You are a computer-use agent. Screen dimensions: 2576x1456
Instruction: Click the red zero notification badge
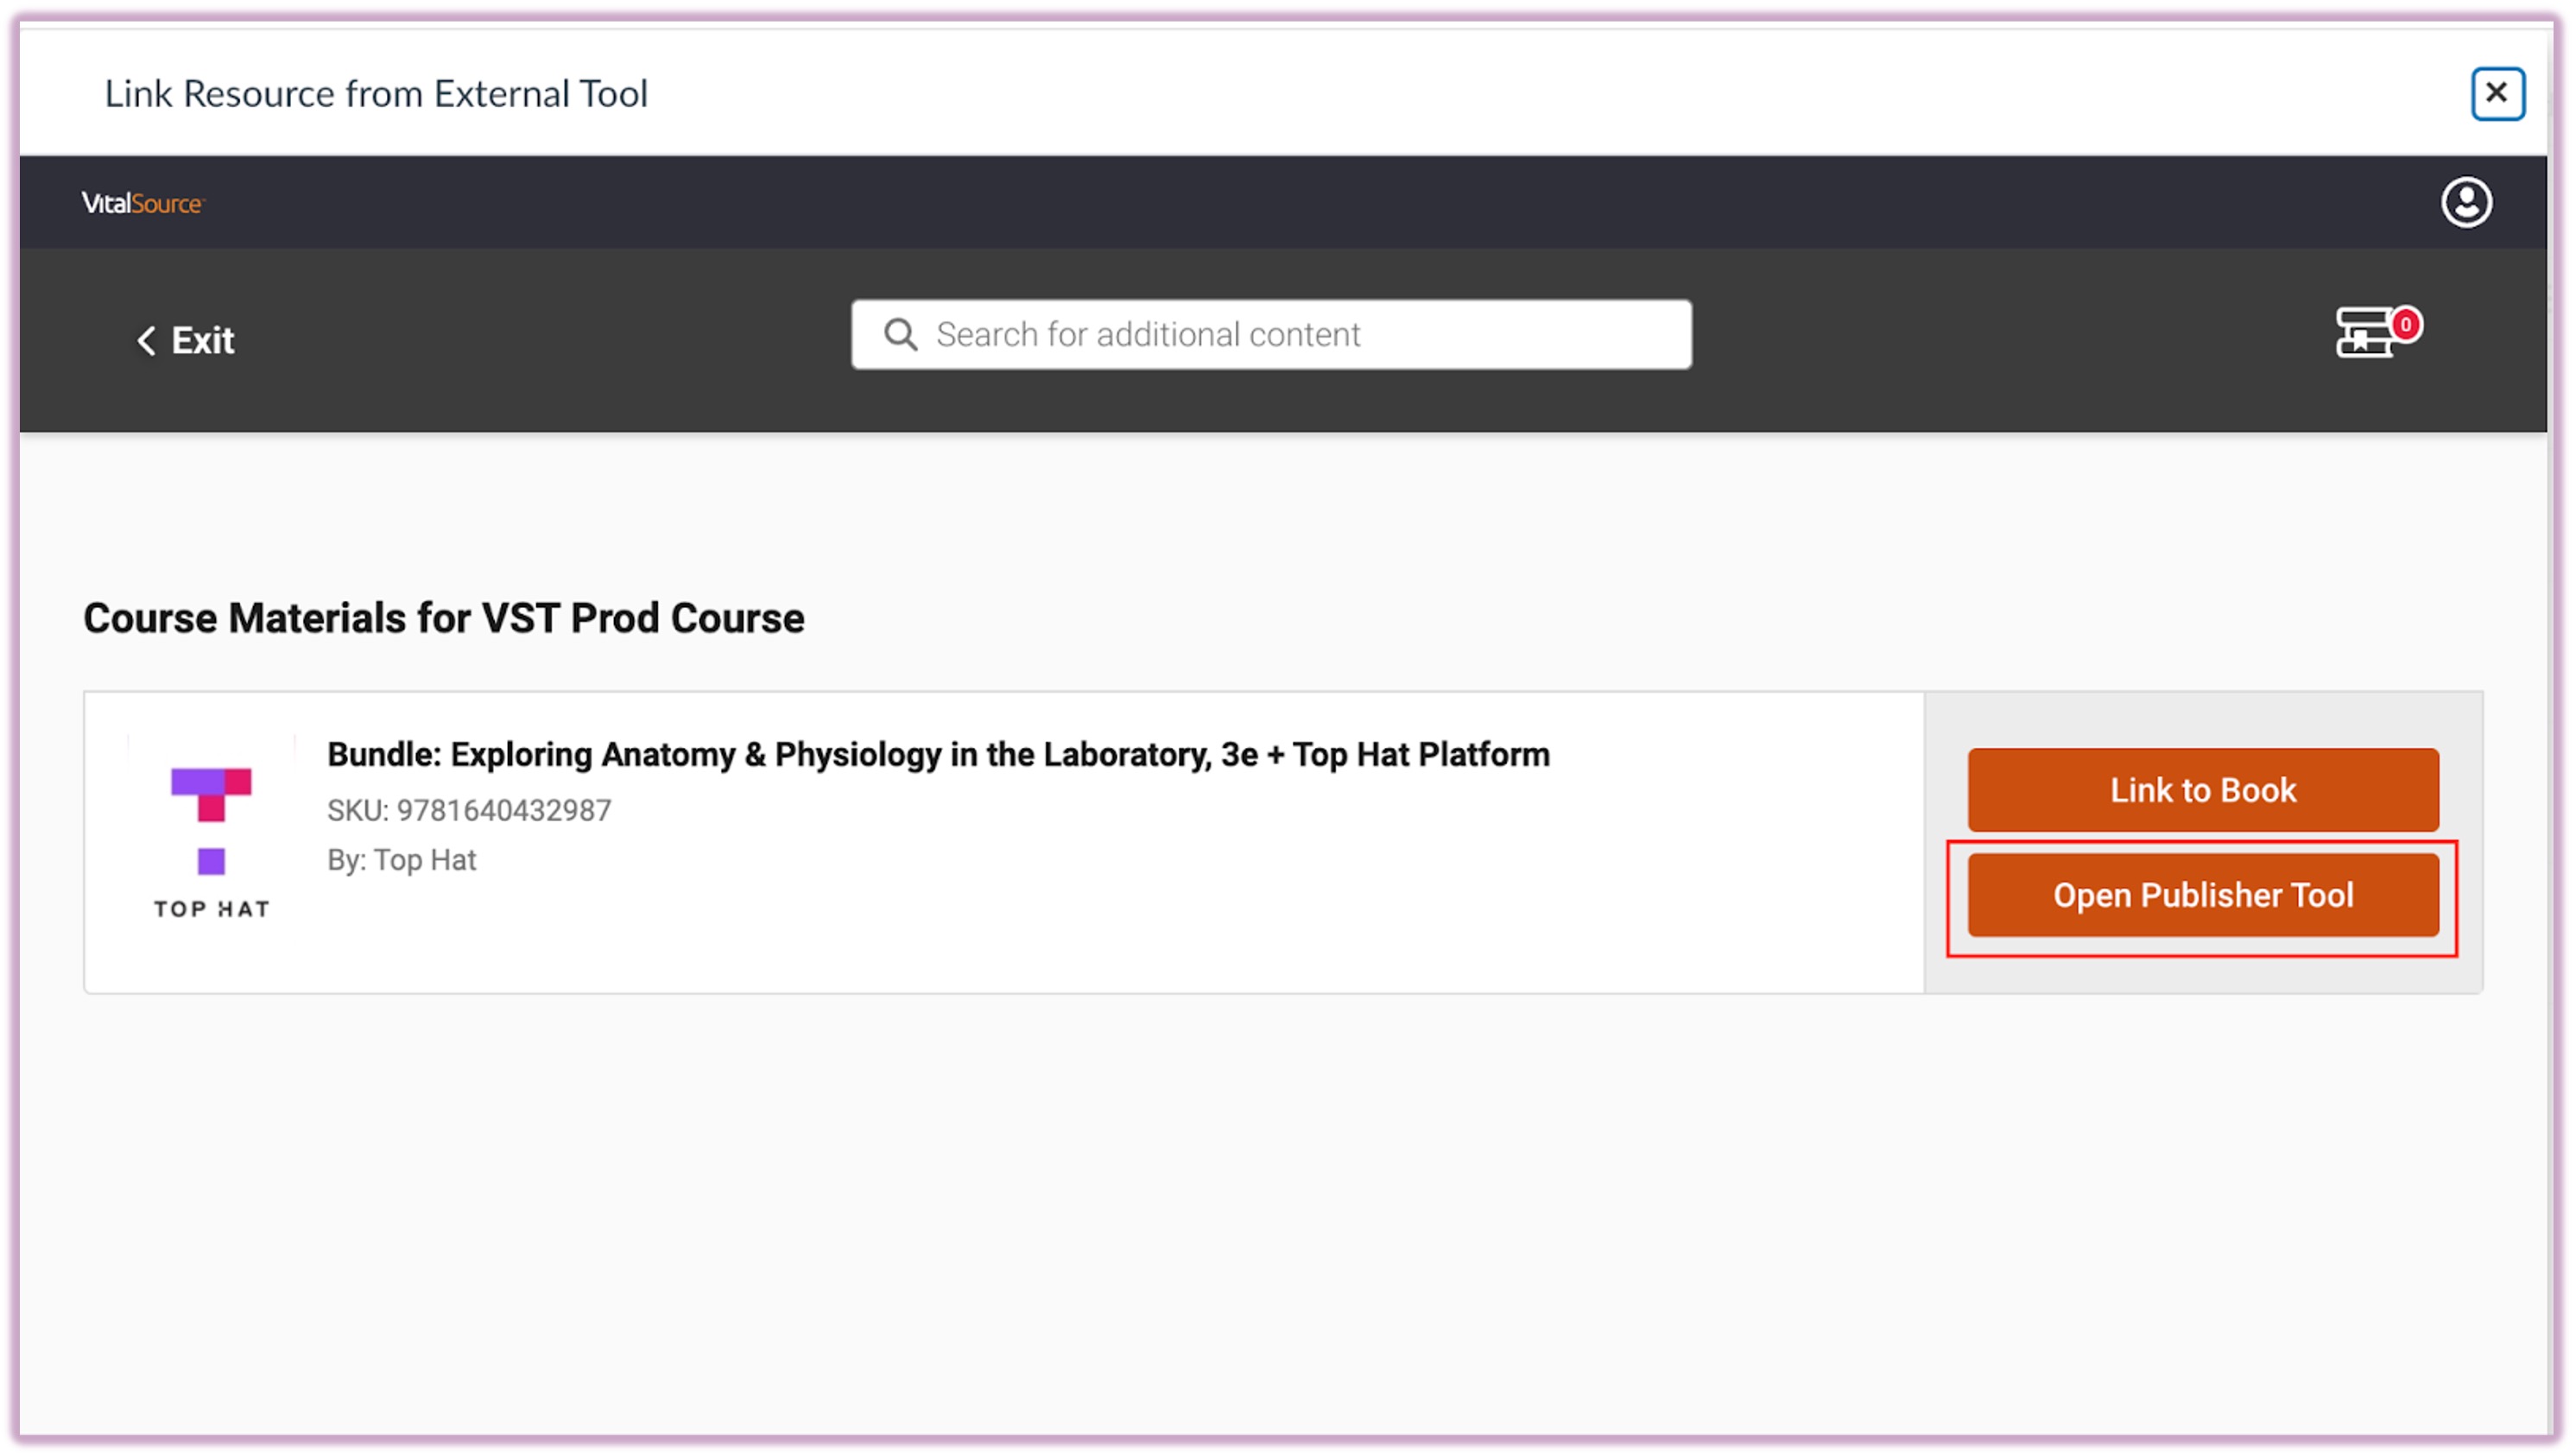[2405, 325]
